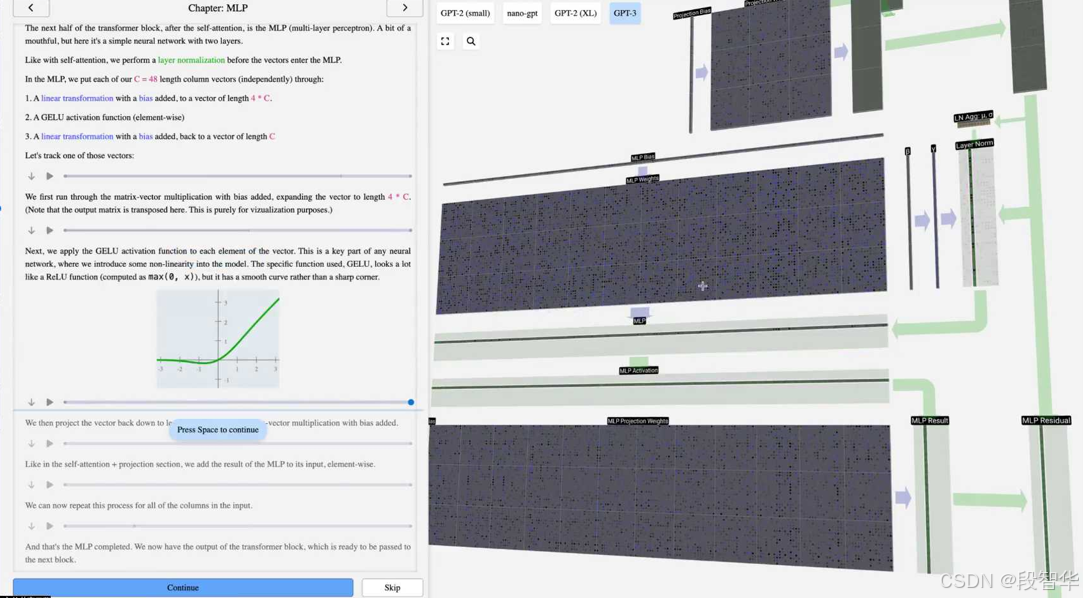Viewport: 1083px width, 598px height.
Task: Click the MLP Residual label
Action: coord(1046,421)
